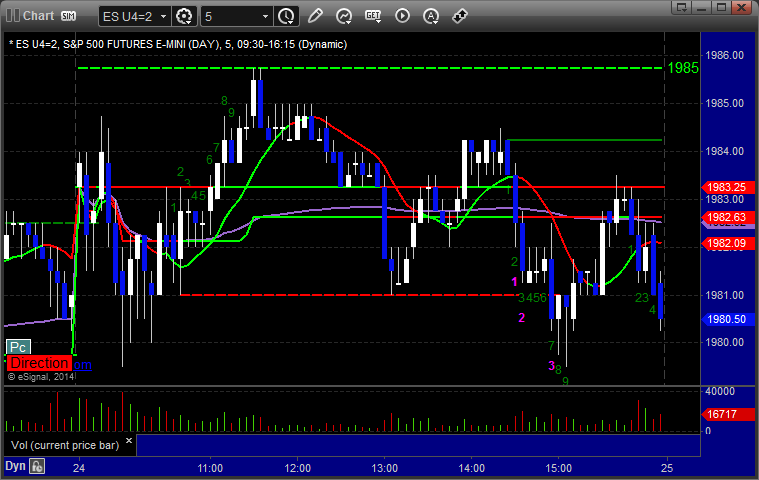The width and height of the screenshot is (759, 480).
Task: Click the 1982.09 red price marker
Action: click(x=728, y=243)
